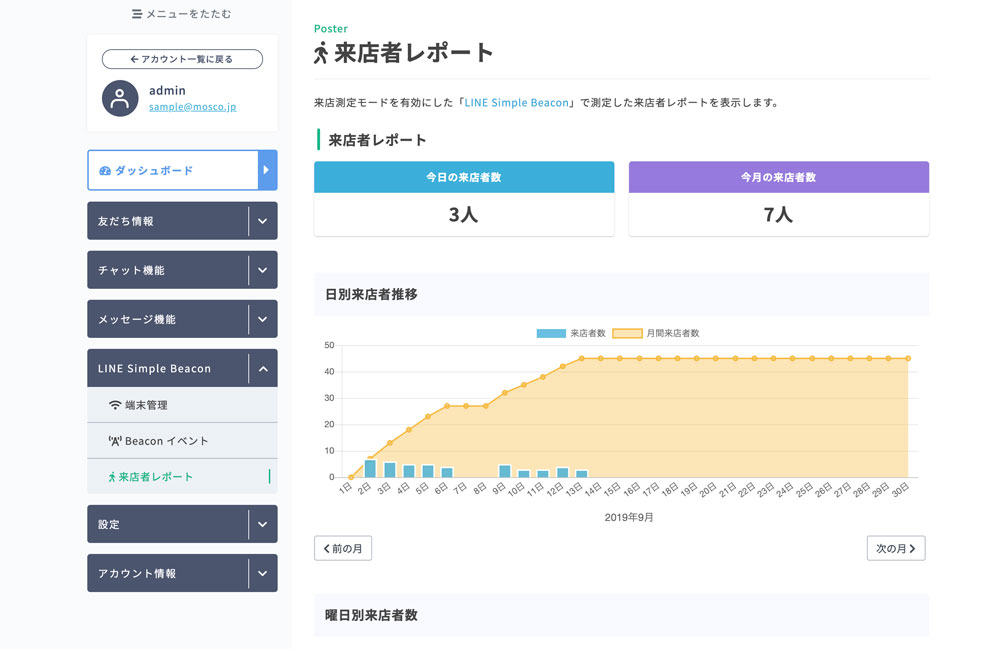Screen dimensions: 1000x649
Task: Select 来店者レポート submenu item
Action: (x=182, y=476)
